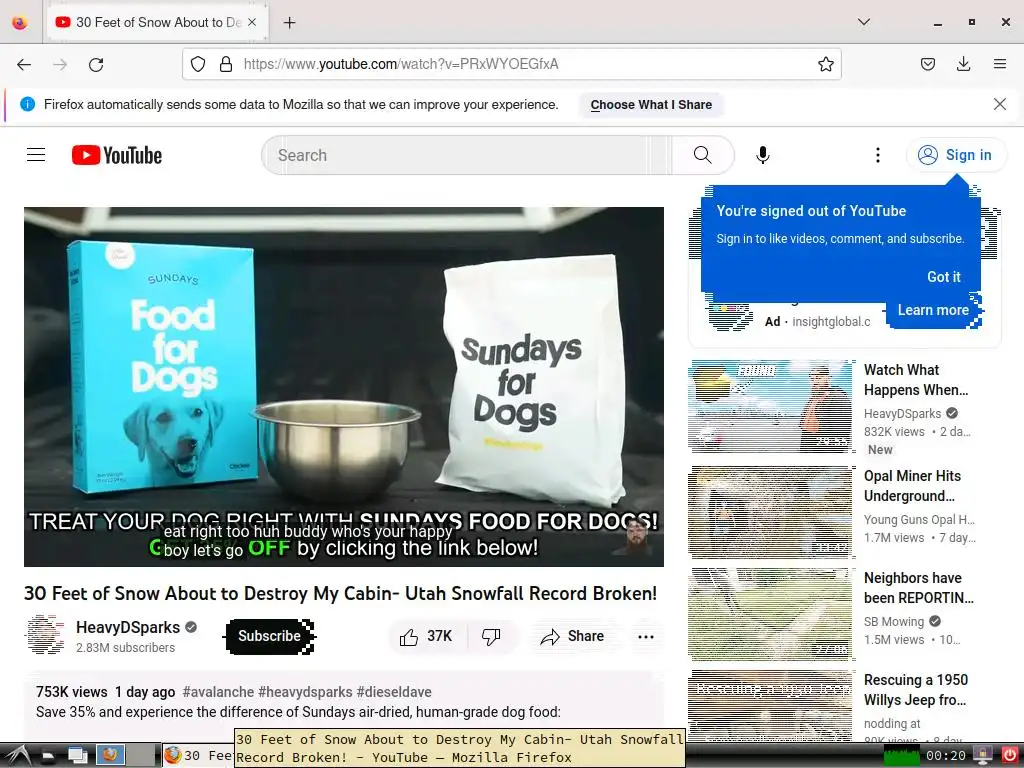Open Rescuing a 1950 Willys Jeep title
This screenshot has width=1024, height=768.
(x=916, y=690)
